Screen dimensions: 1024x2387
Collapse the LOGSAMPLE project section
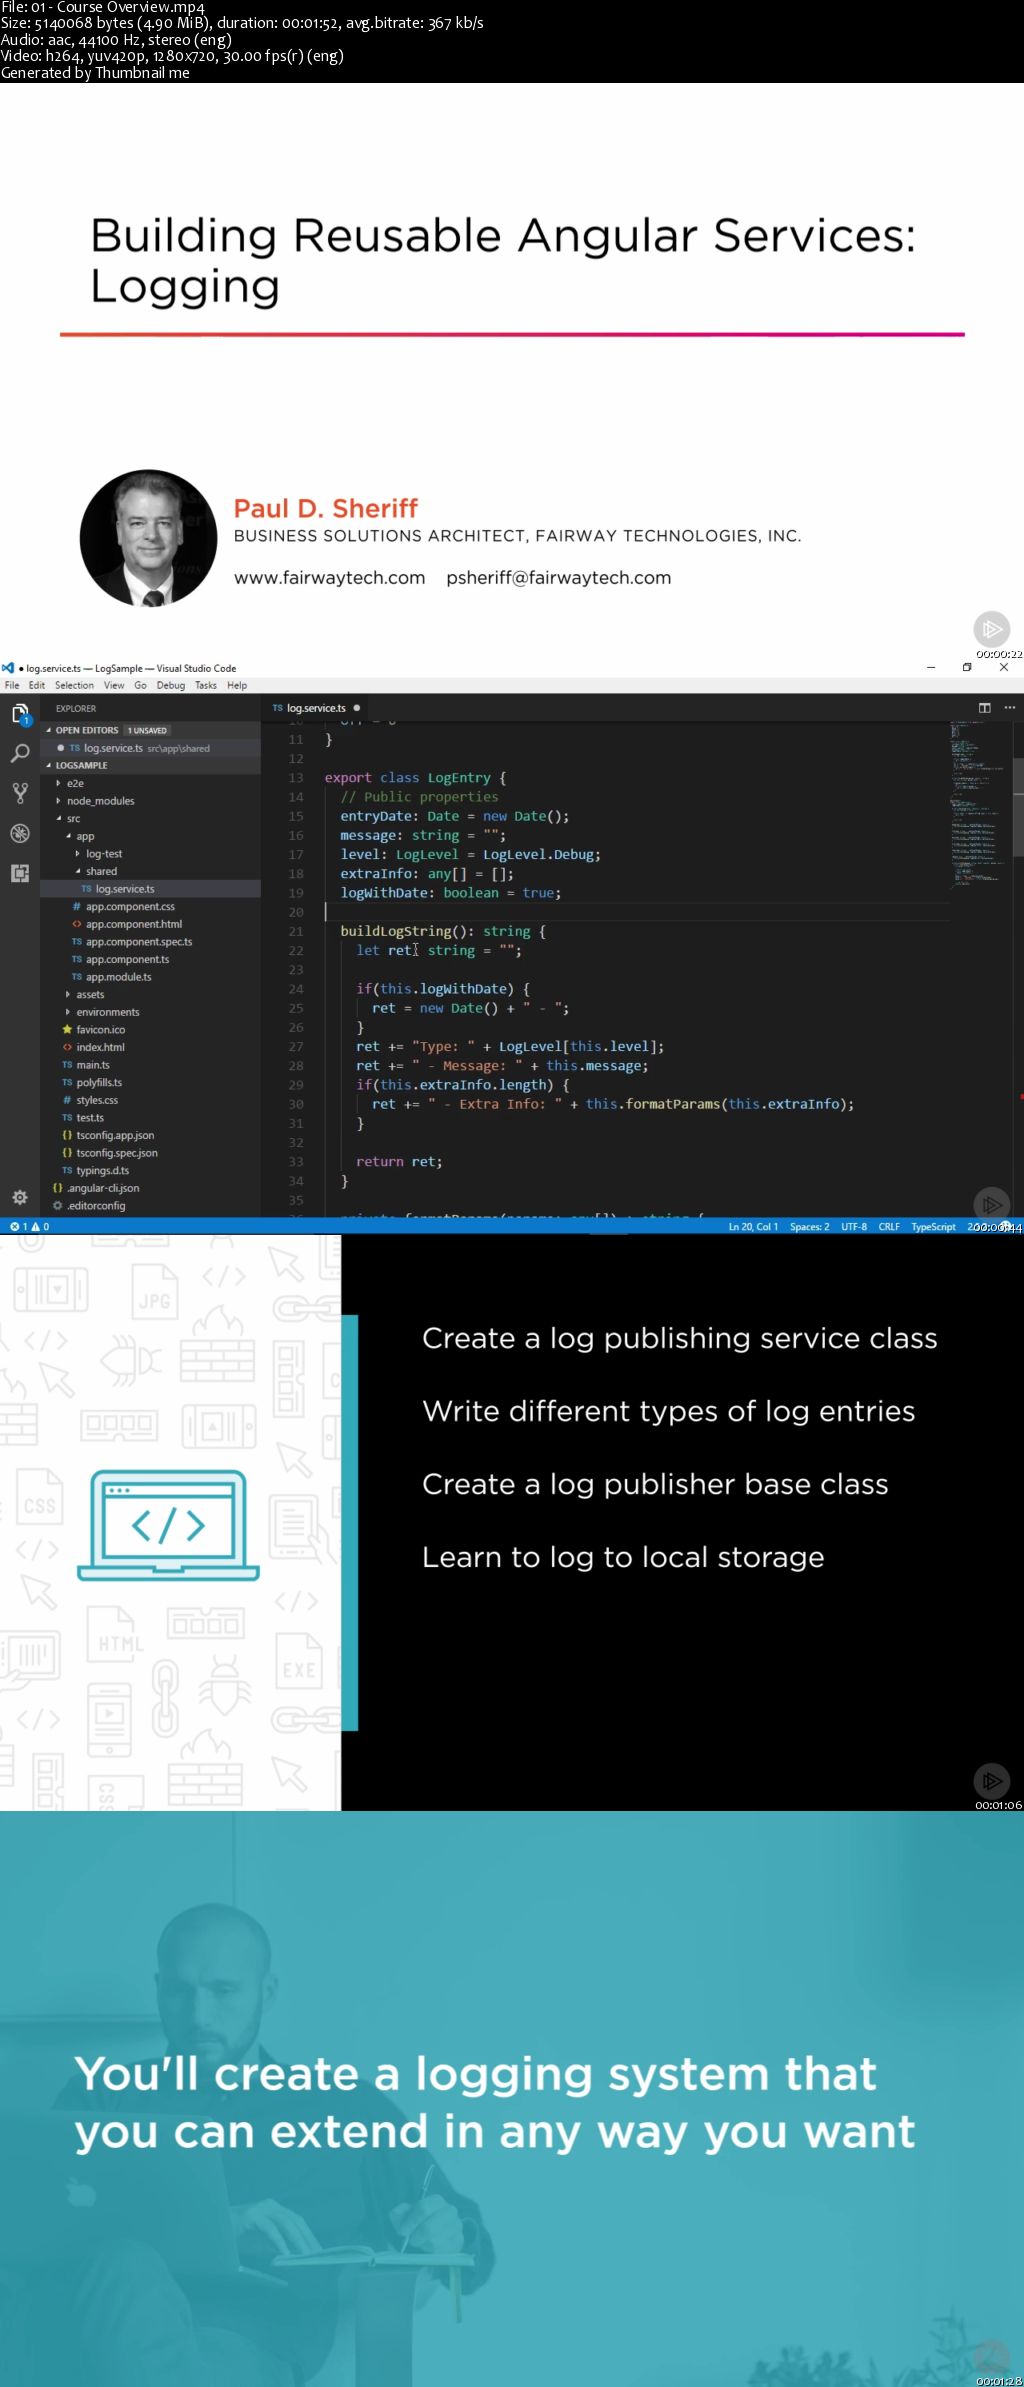pyautogui.click(x=48, y=765)
